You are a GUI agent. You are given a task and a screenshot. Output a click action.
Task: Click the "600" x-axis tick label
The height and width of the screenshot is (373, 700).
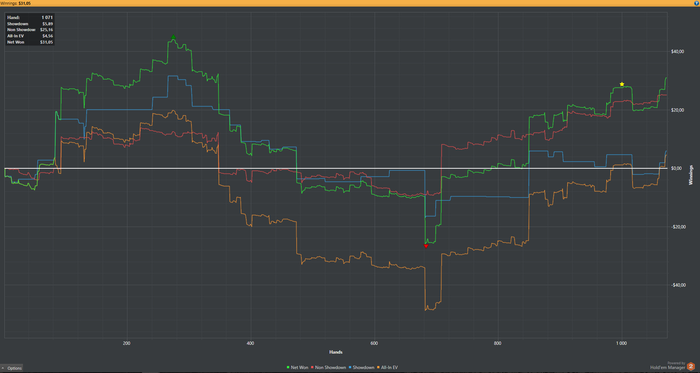pyautogui.click(x=374, y=343)
